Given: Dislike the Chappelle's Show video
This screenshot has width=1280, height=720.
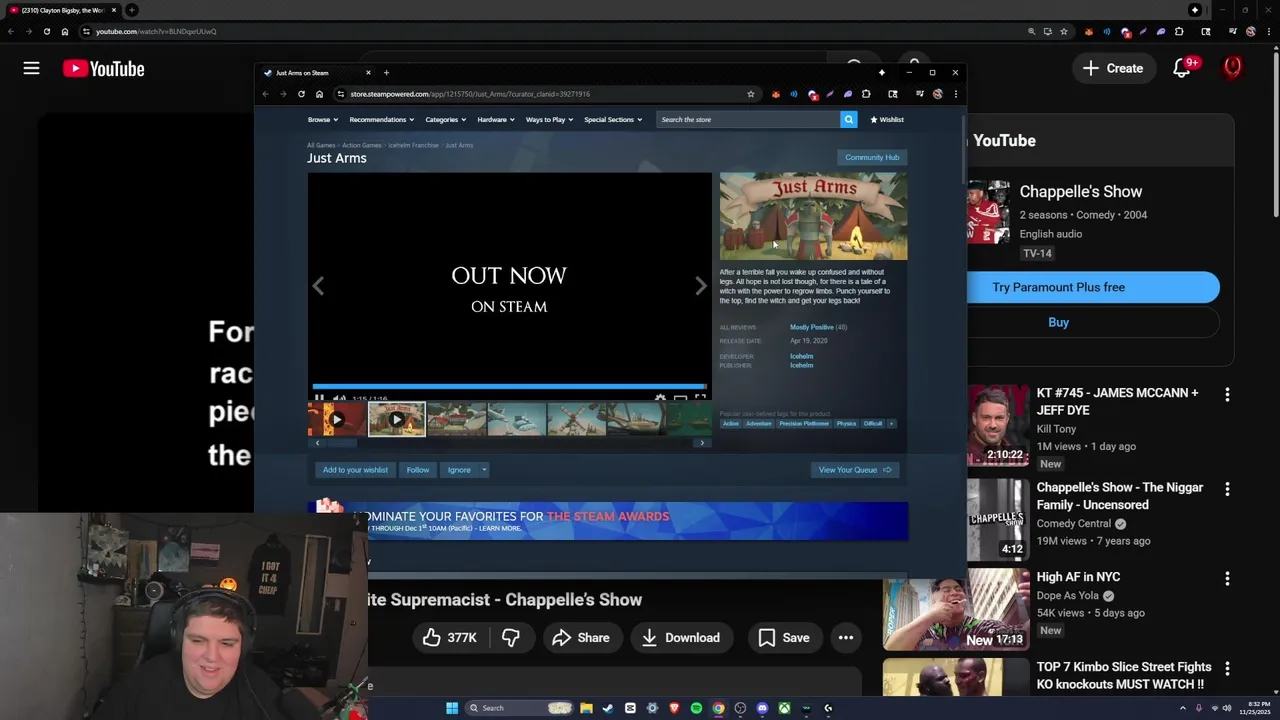Looking at the screenshot, I should (511, 638).
